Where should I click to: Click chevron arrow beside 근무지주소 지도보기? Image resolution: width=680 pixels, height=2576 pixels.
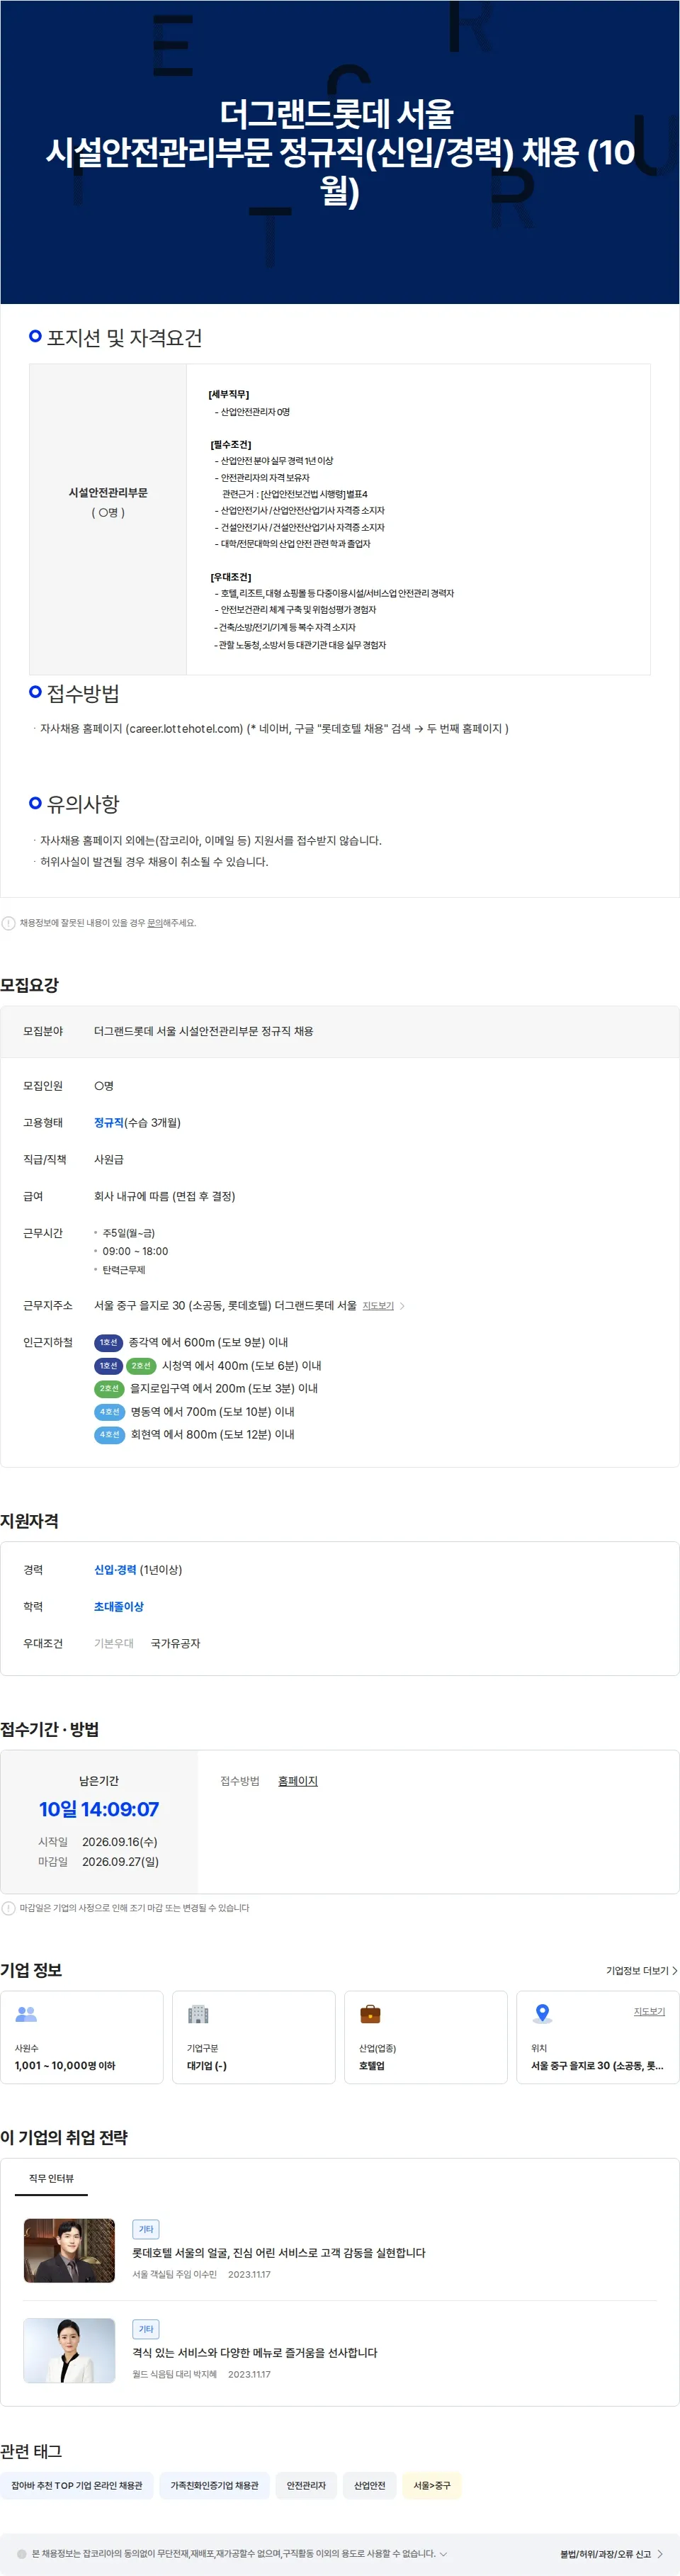click(x=402, y=1306)
